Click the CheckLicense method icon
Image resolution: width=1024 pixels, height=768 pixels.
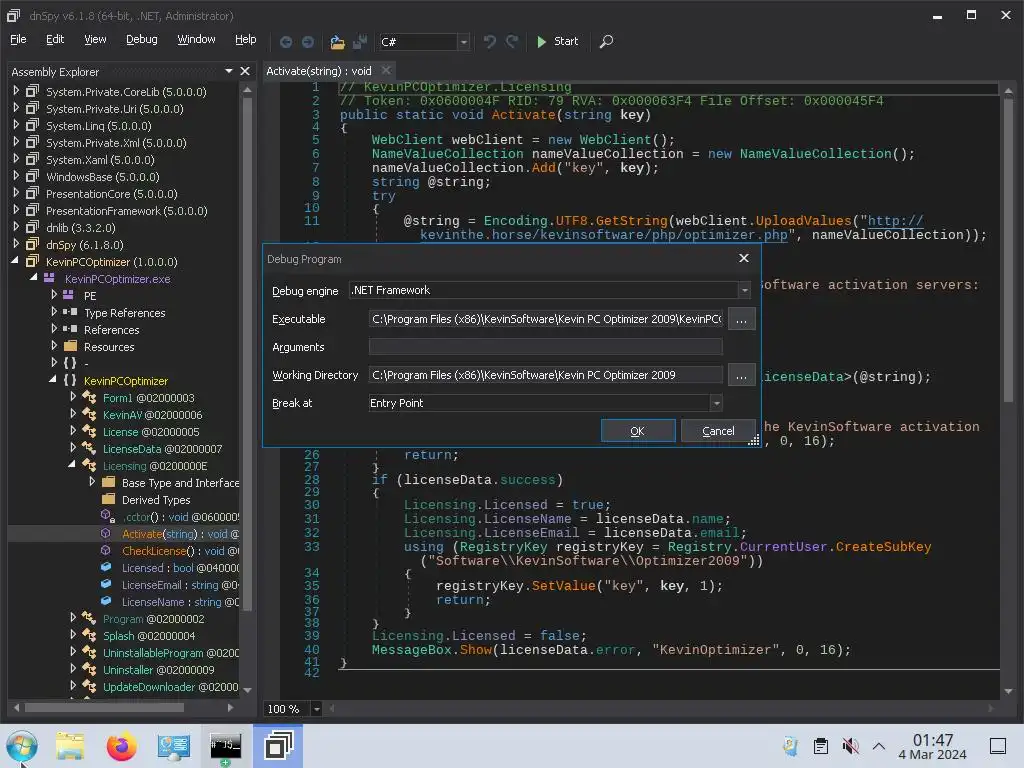coord(106,551)
